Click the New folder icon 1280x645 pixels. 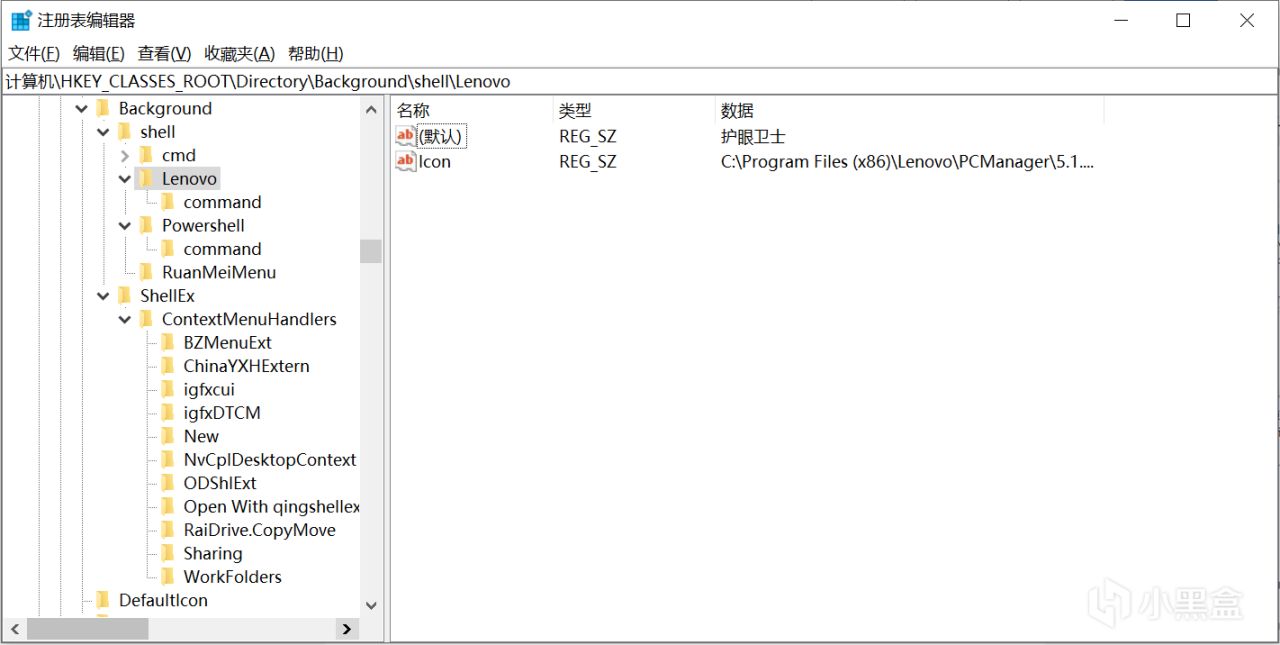pyautogui.click(x=167, y=436)
